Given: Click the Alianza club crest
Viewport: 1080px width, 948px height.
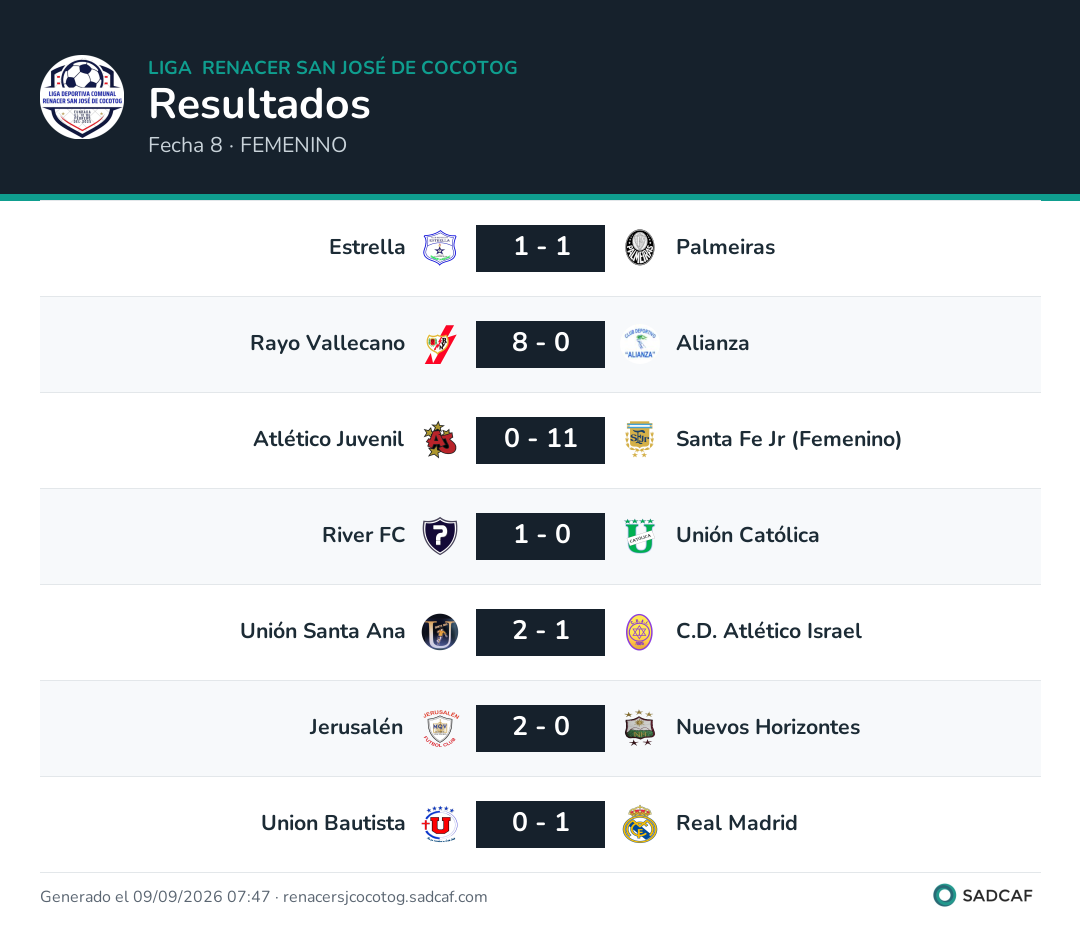Looking at the screenshot, I should 640,344.
